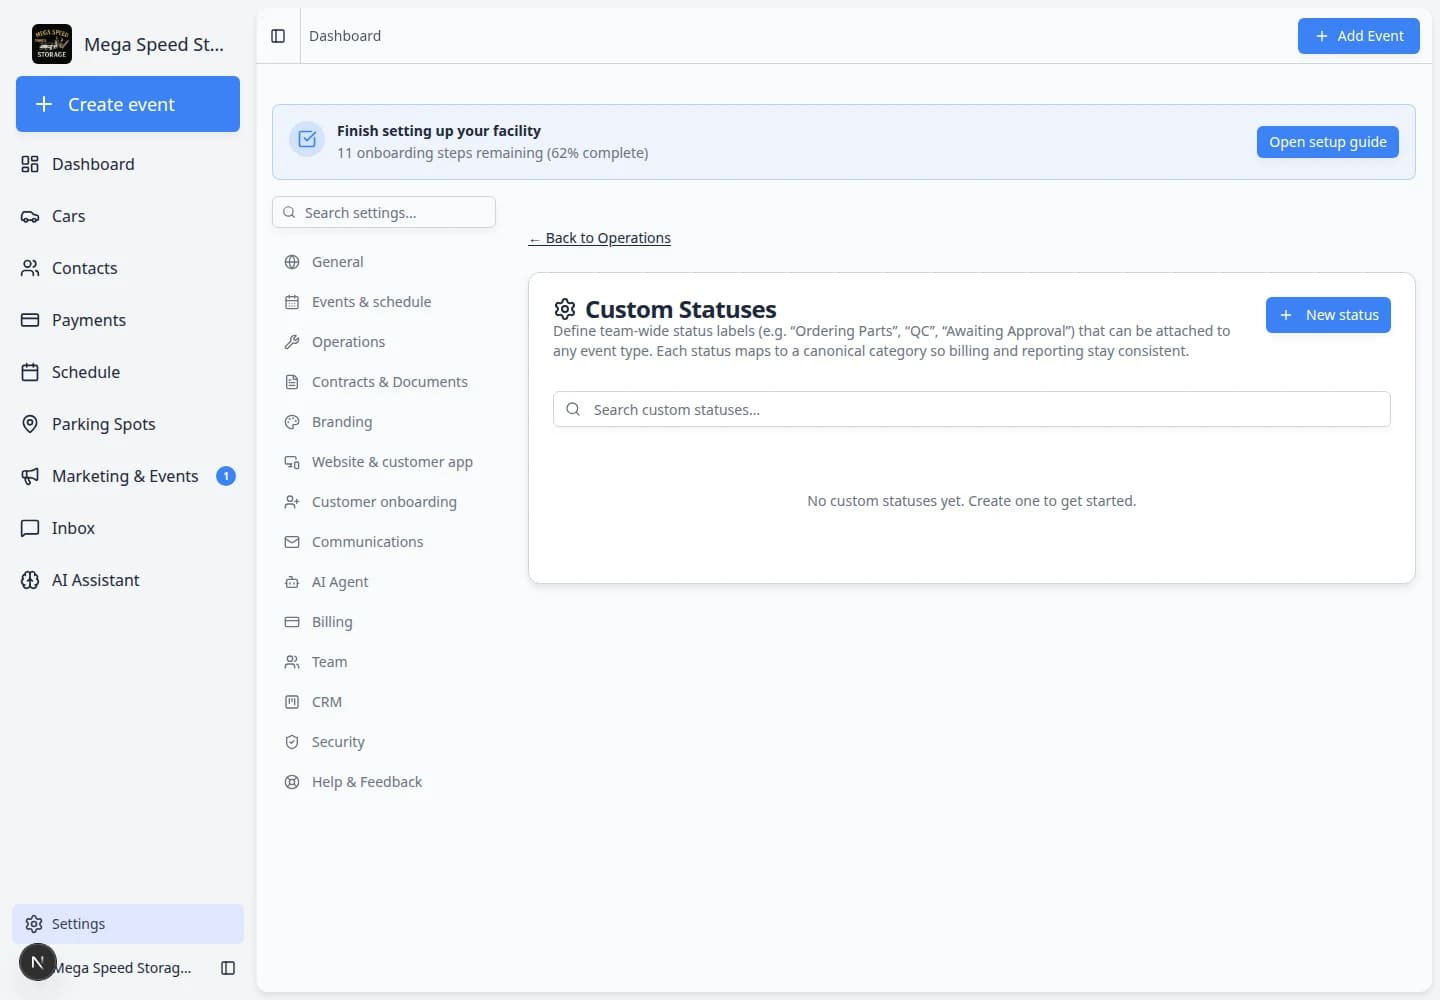Click the Cars car icon in sidebar
Screen dimensions: 1440x1000
30,216
